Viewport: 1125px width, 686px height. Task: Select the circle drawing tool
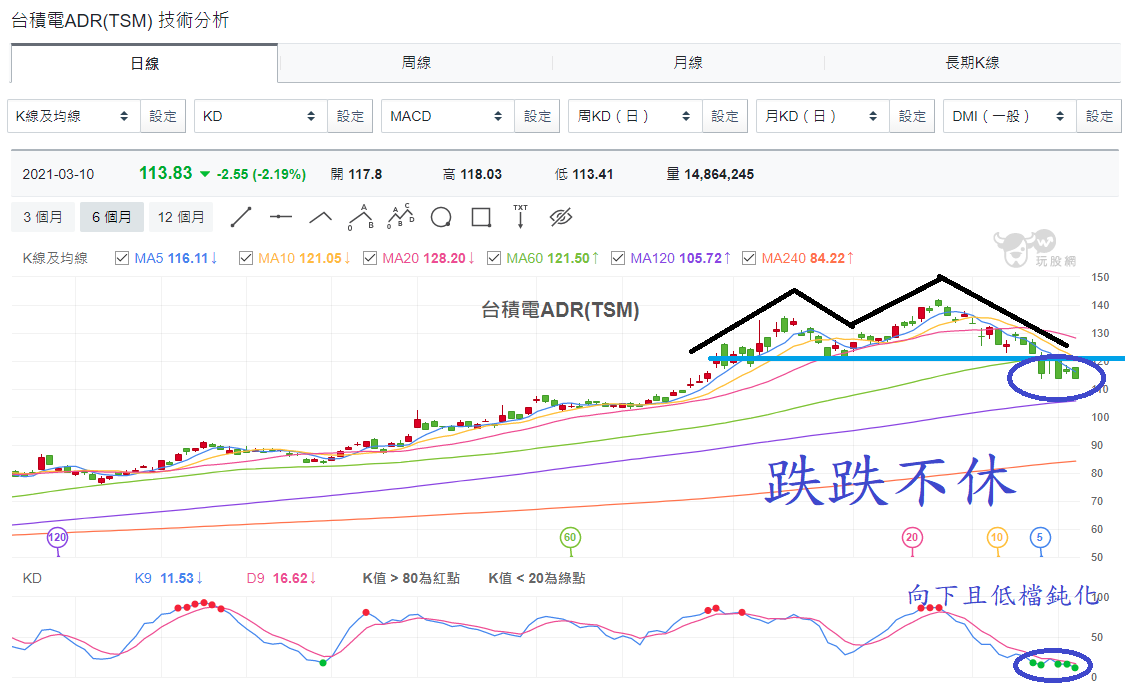pyautogui.click(x=441, y=217)
